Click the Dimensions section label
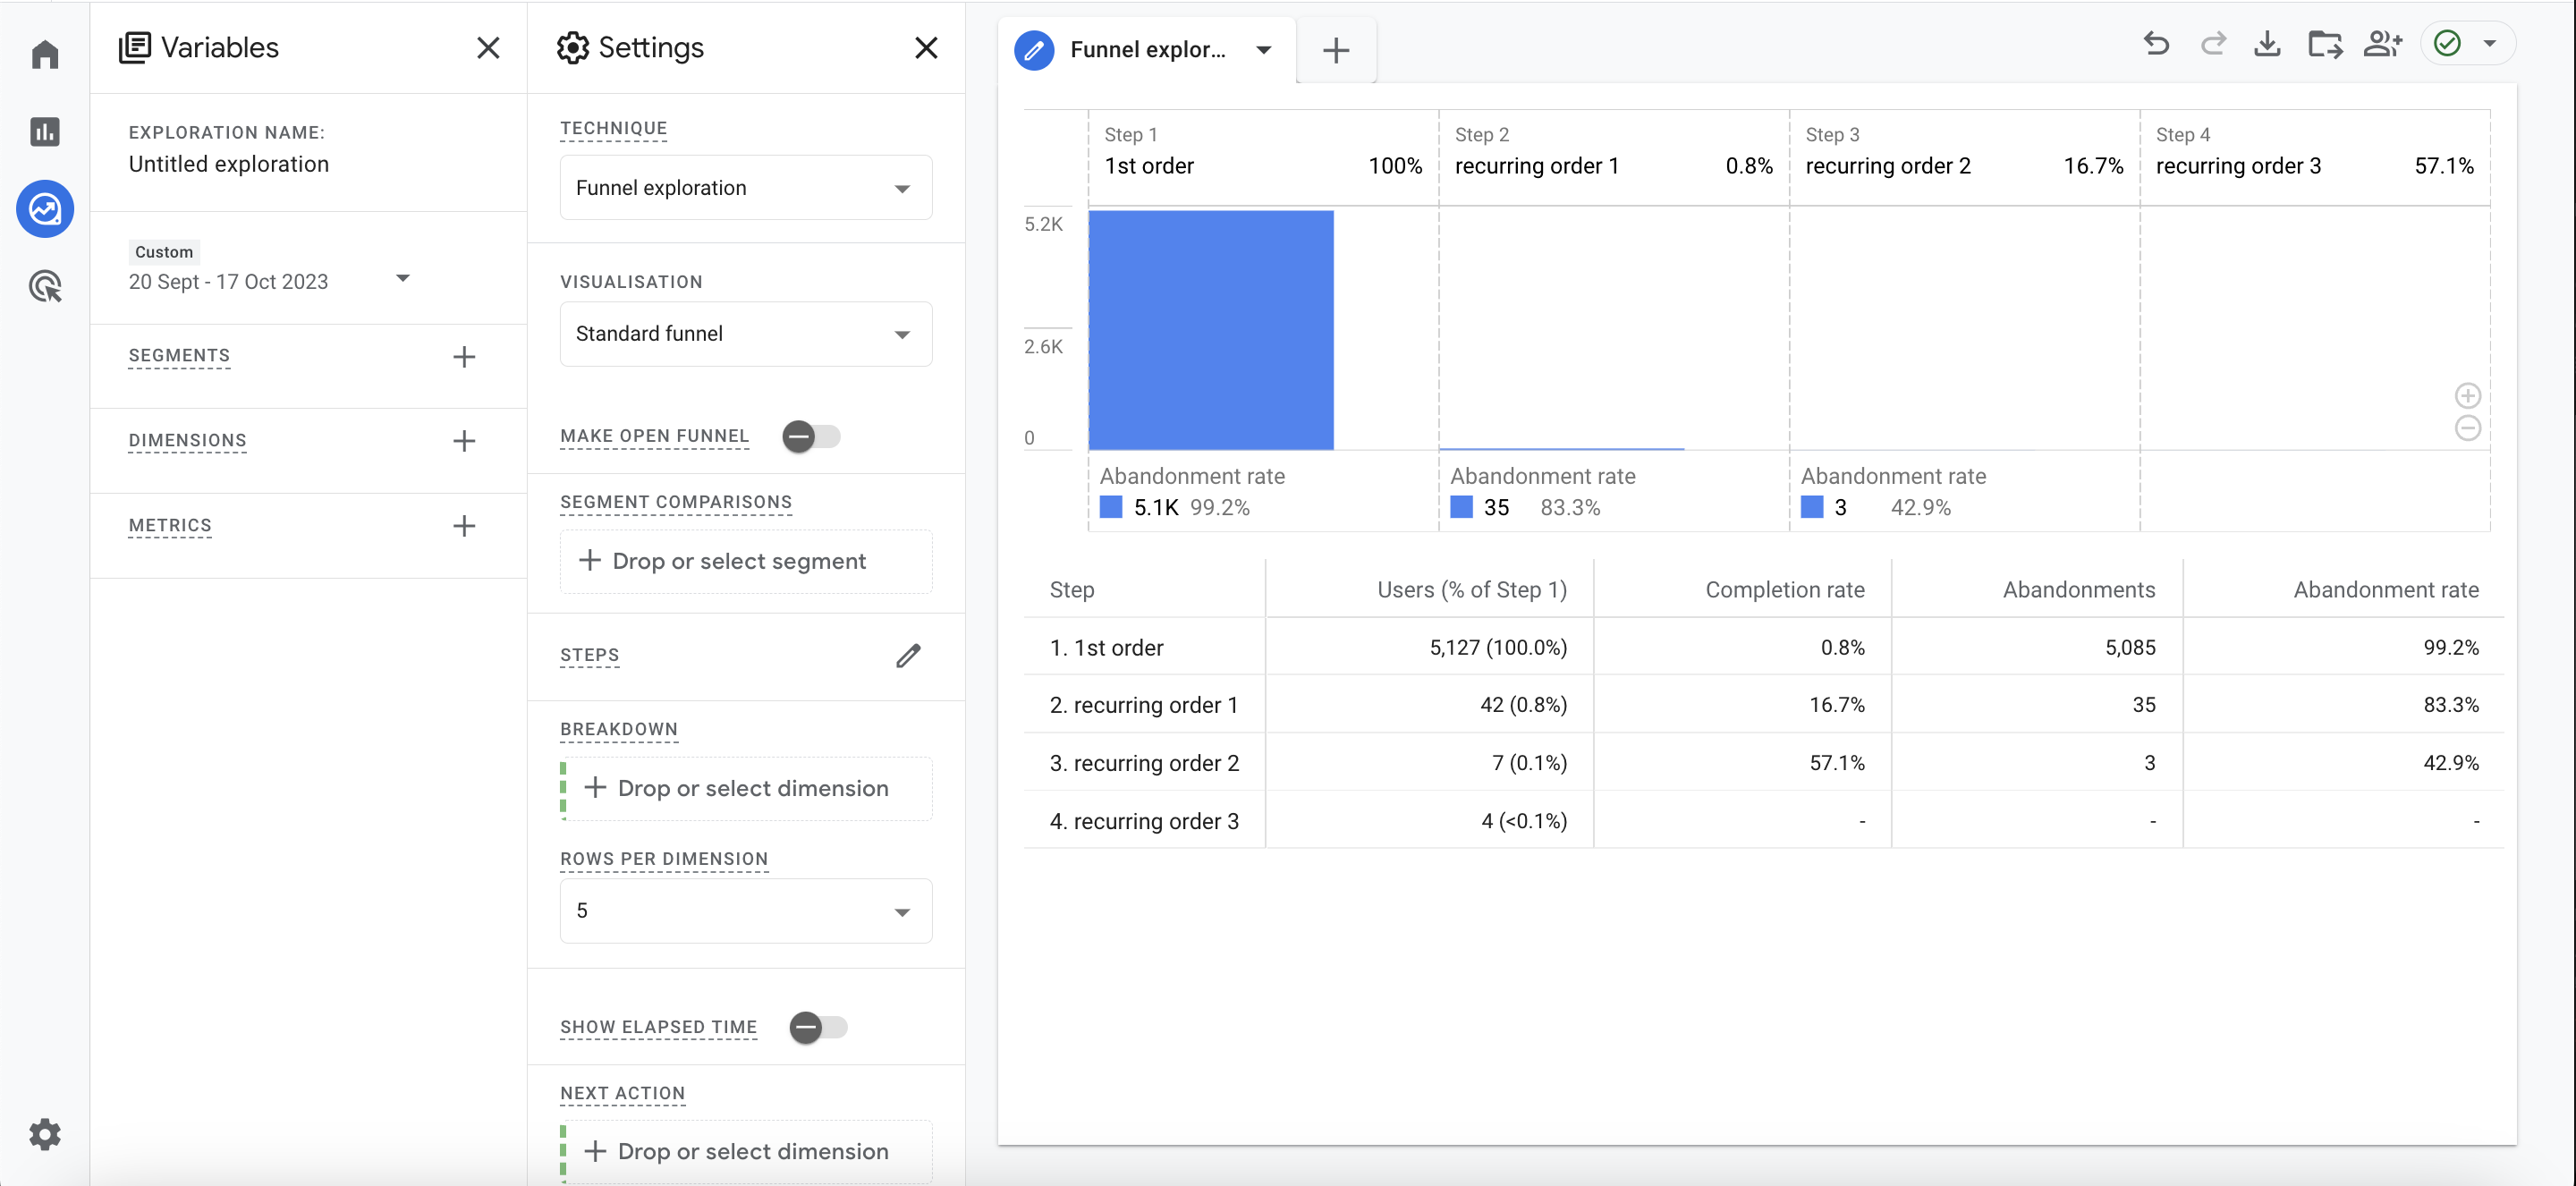 pyautogui.click(x=187, y=441)
